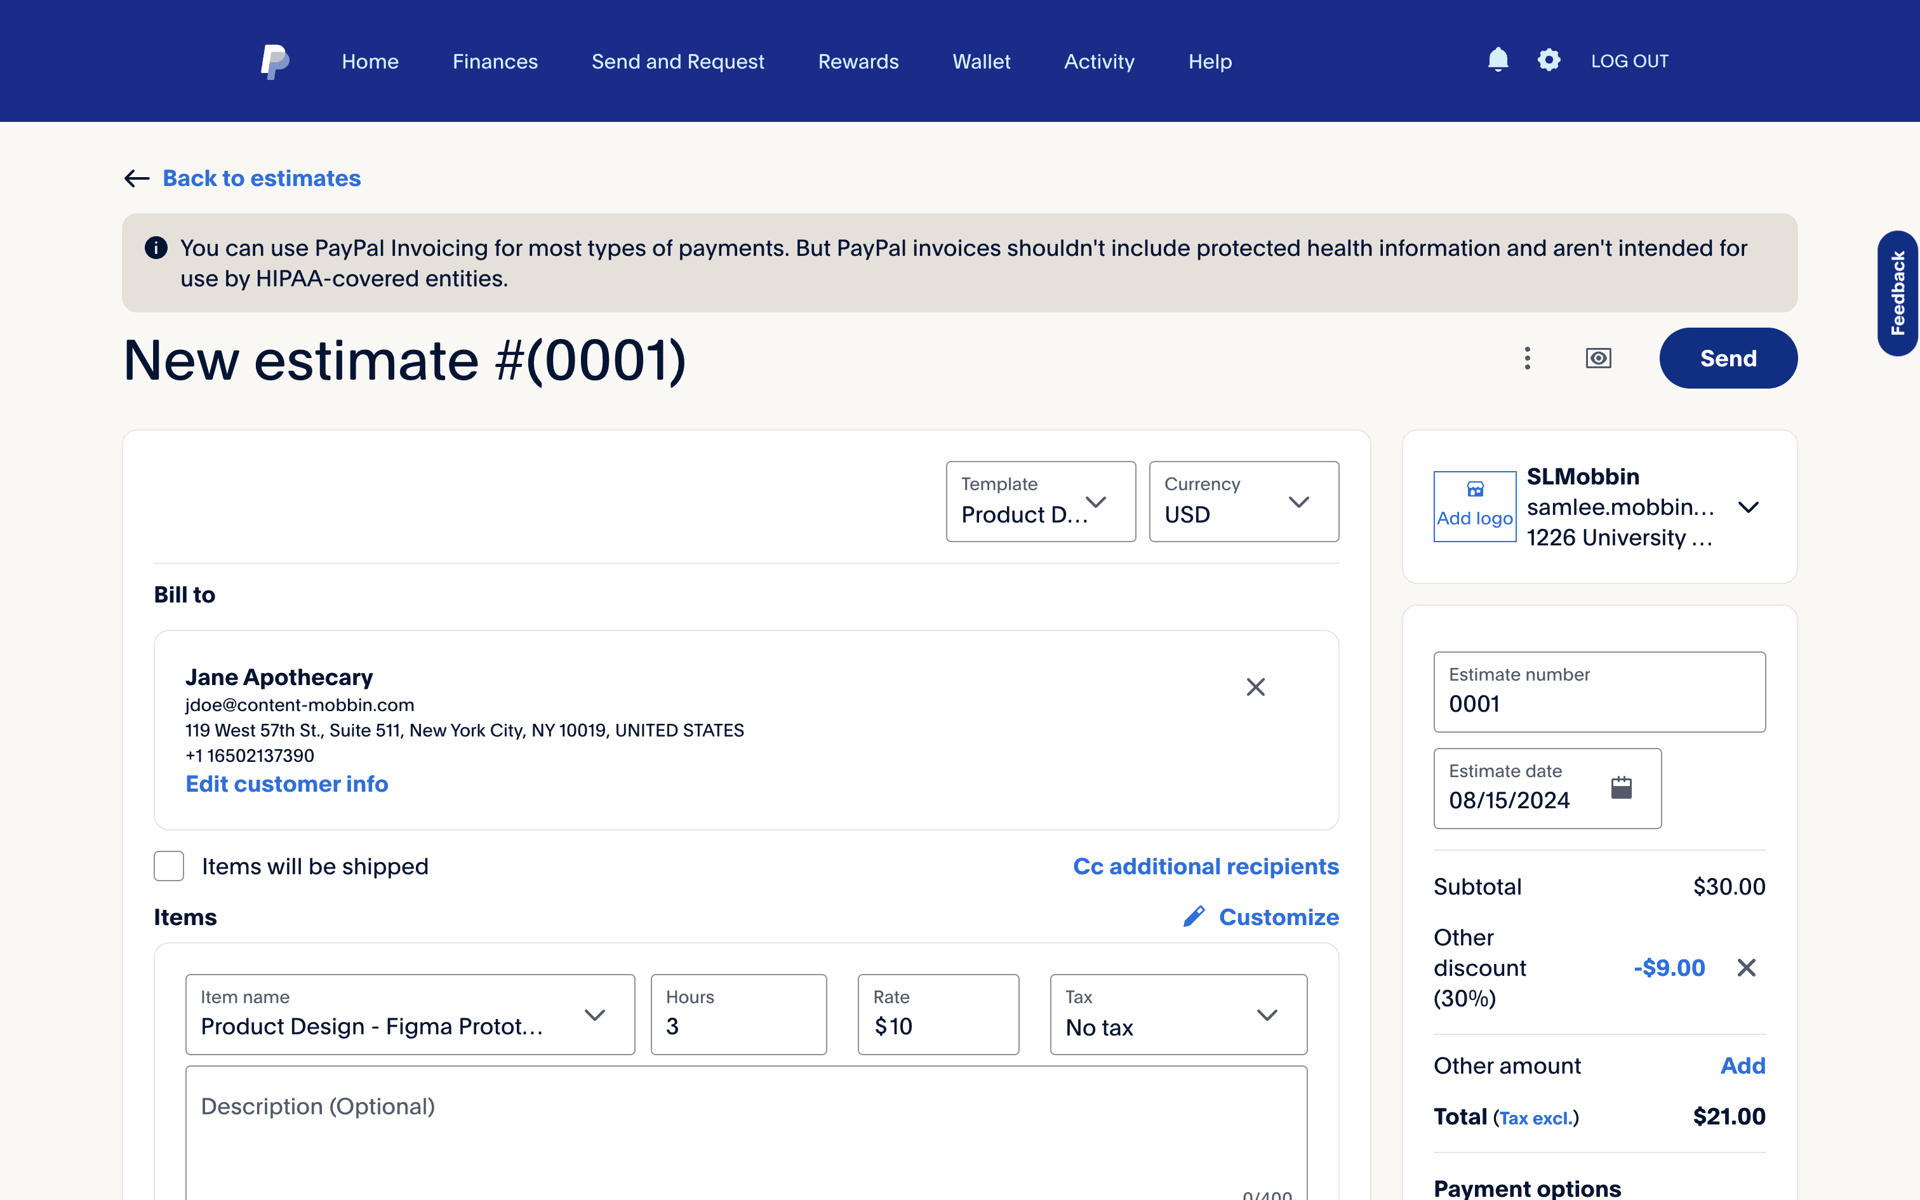Preview the estimate with the eye icon
Image resolution: width=1920 pixels, height=1200 pixels.
point(1598,358)
